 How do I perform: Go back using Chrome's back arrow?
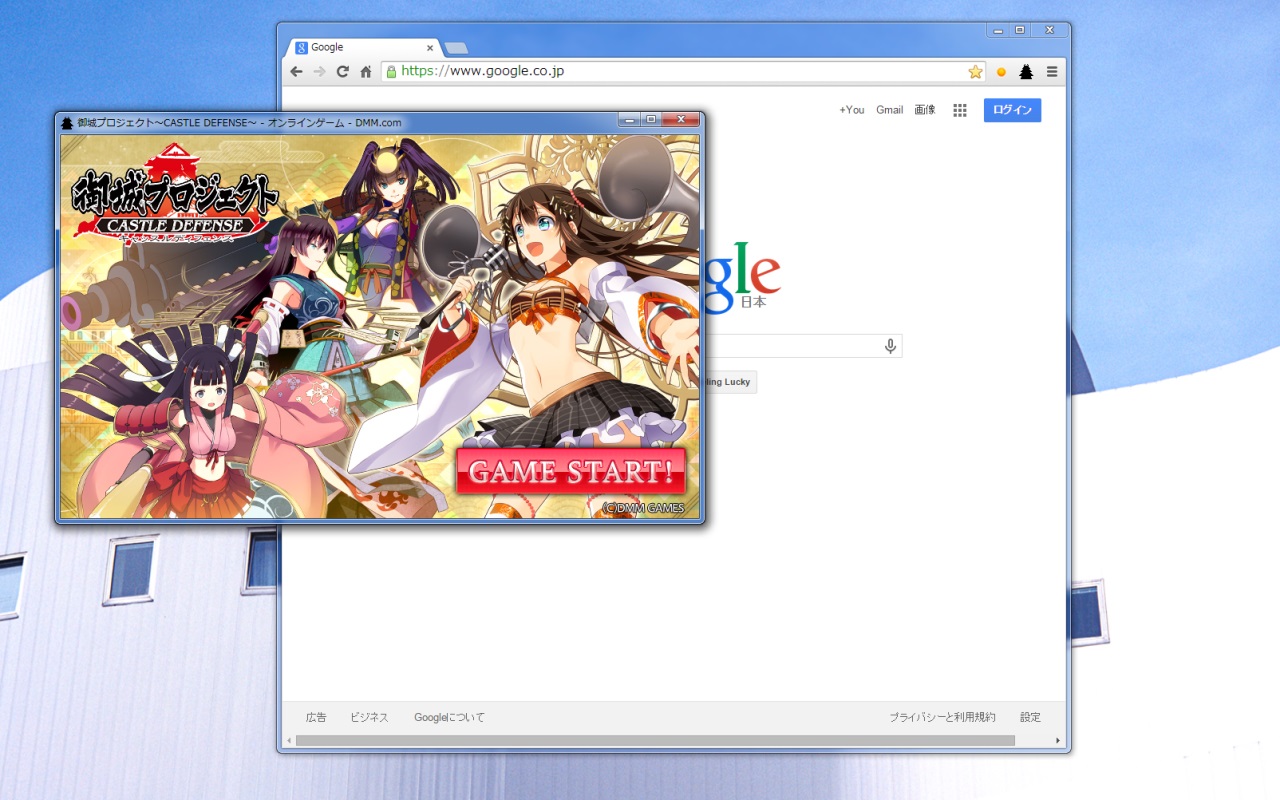(296, 72)
